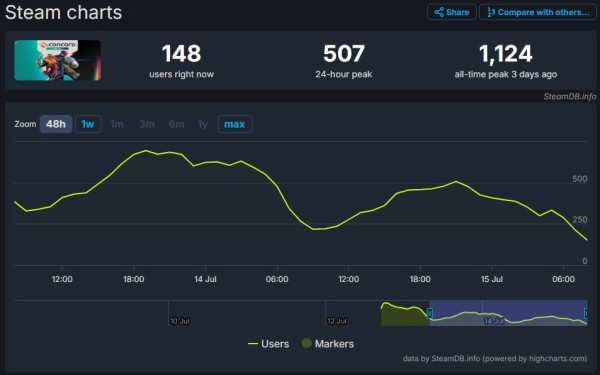Click the Markers green circle icon

pos(307,343)
